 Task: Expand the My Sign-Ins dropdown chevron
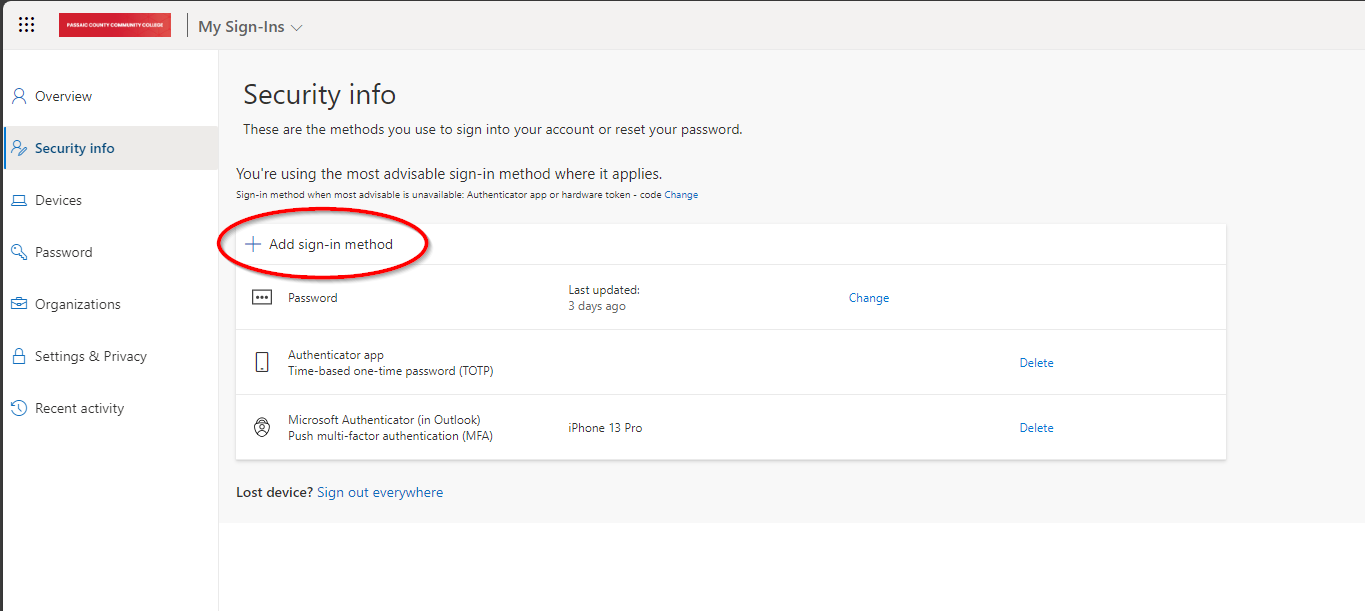[x=296, y=28]
